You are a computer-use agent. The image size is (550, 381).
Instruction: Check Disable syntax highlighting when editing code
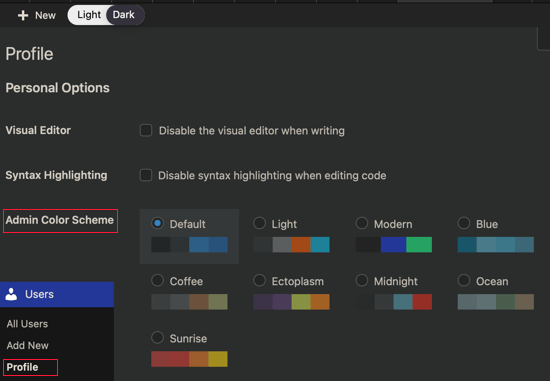coord(146,175)
